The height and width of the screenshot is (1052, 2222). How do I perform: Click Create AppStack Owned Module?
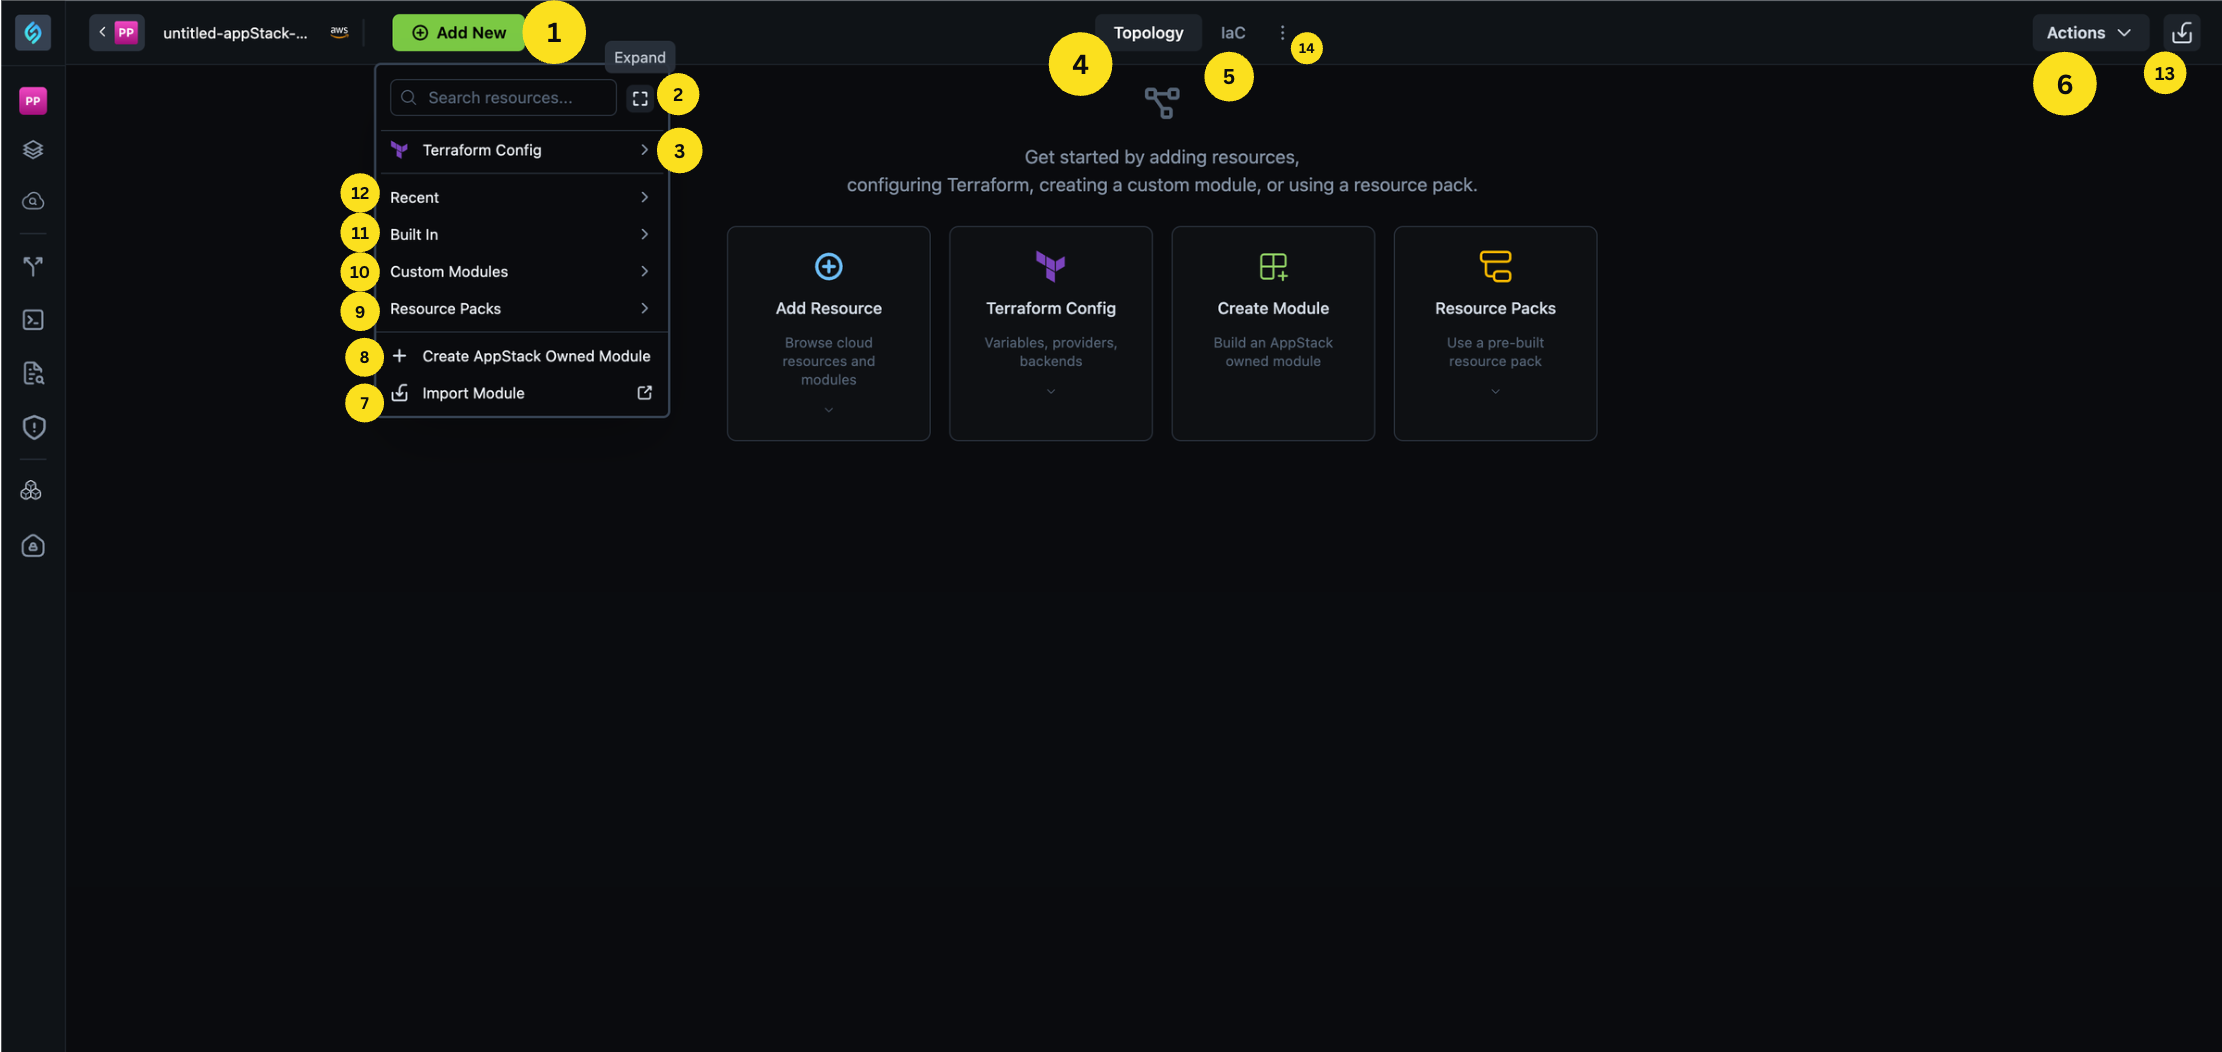pos(535,356)
